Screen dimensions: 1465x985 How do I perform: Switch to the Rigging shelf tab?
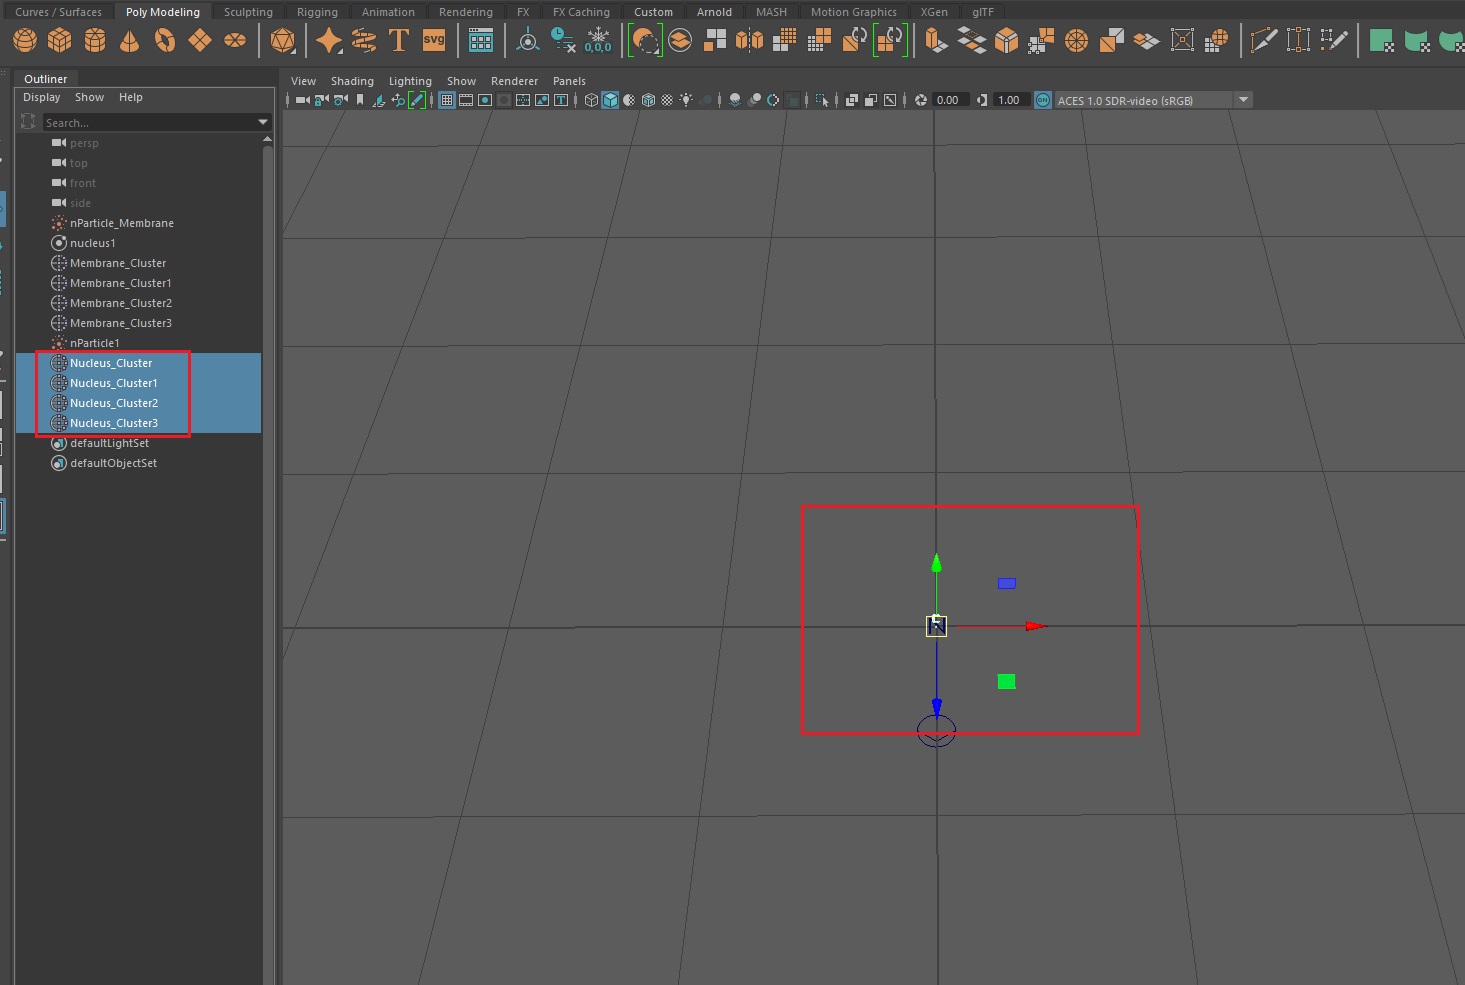point(317,12)
